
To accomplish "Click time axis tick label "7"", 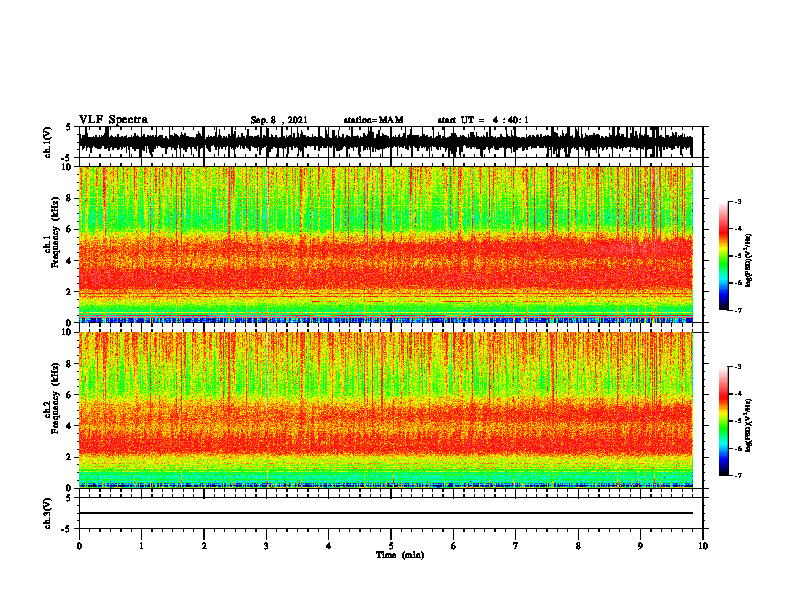I will pos(516,546).
